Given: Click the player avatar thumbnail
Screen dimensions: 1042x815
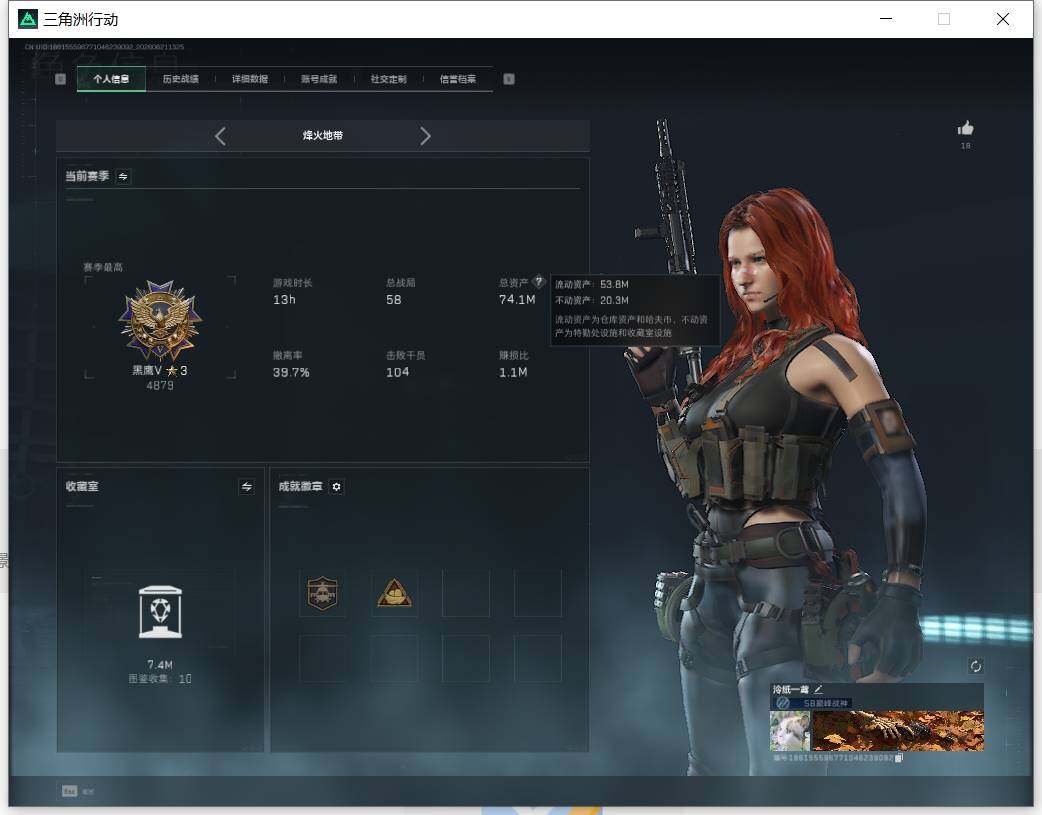Looking at the screenshot, I should pos(790,731).
